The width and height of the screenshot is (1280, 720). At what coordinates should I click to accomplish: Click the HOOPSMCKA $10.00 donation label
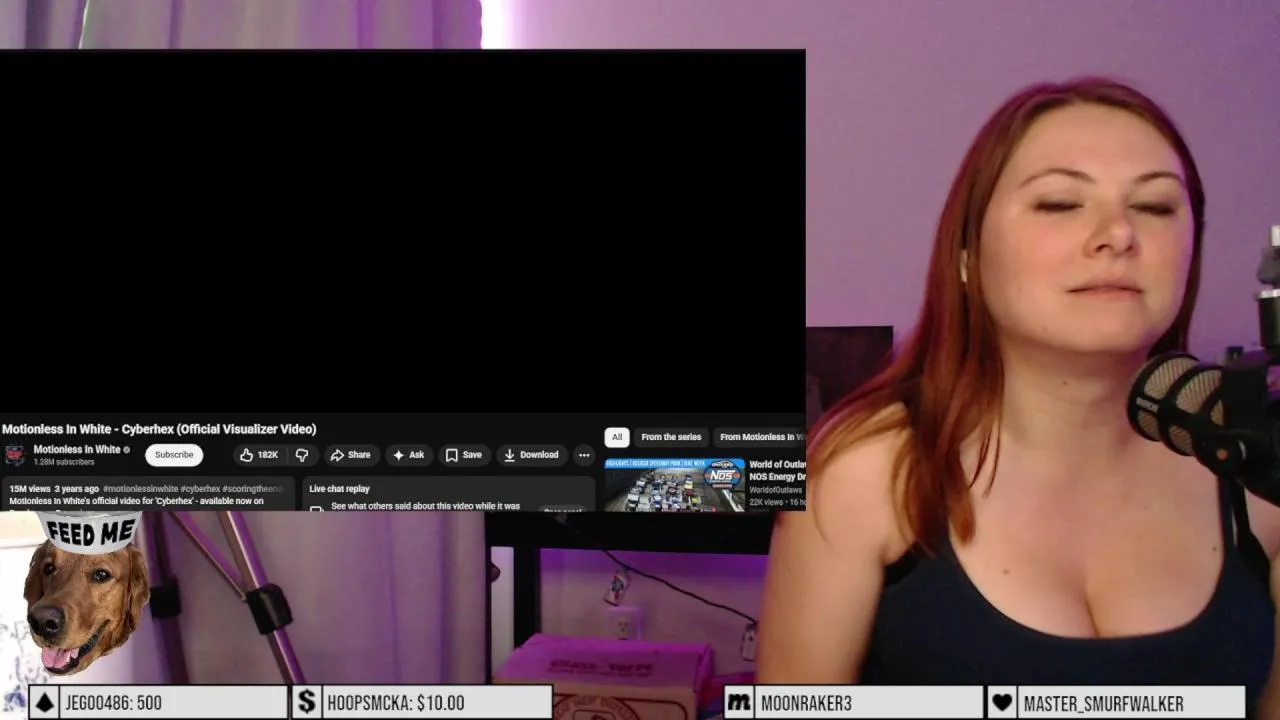point(396,703)
